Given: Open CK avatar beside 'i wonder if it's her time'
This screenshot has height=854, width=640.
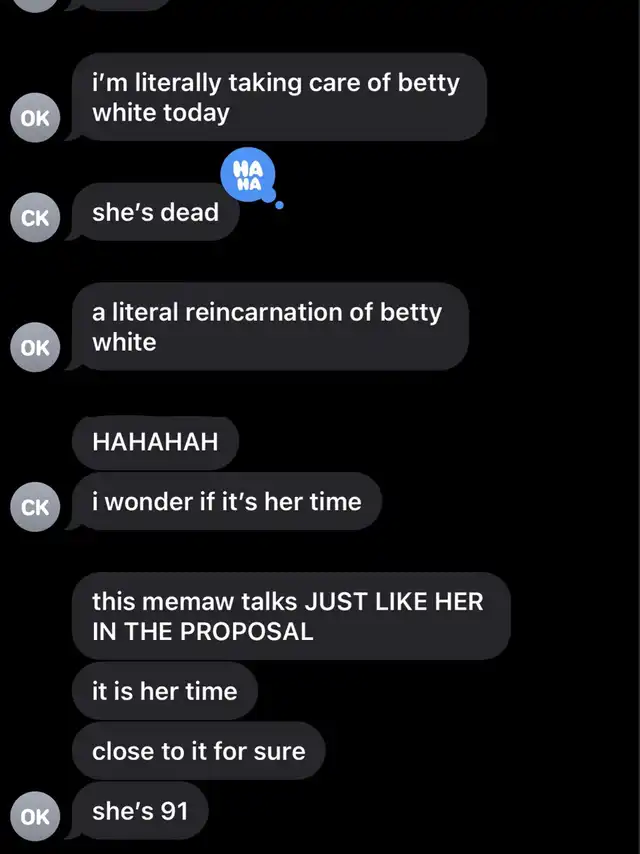Looking at the screenshot, I should click(35, 507).
